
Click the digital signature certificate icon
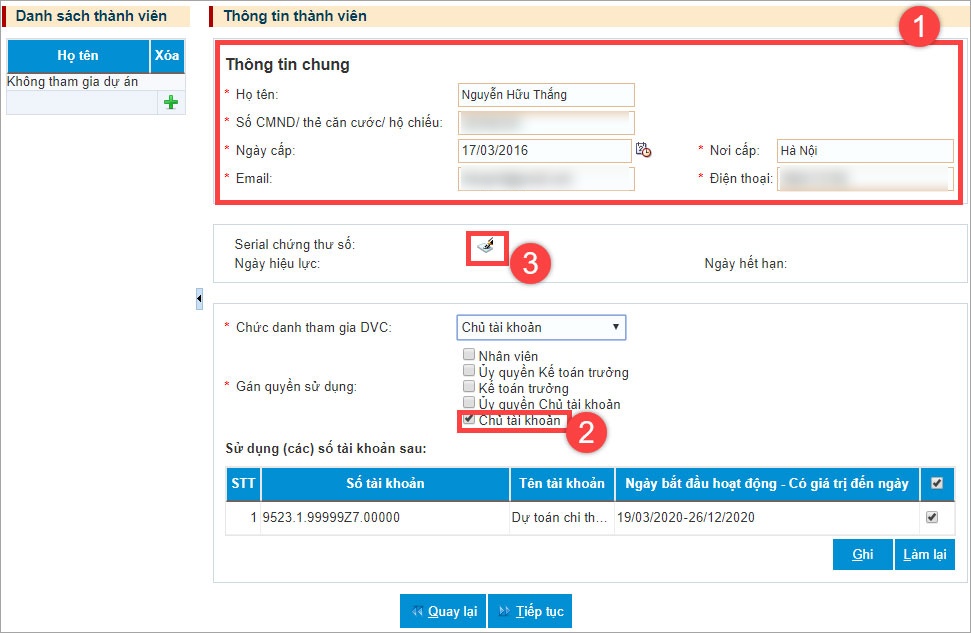[485, 246]
